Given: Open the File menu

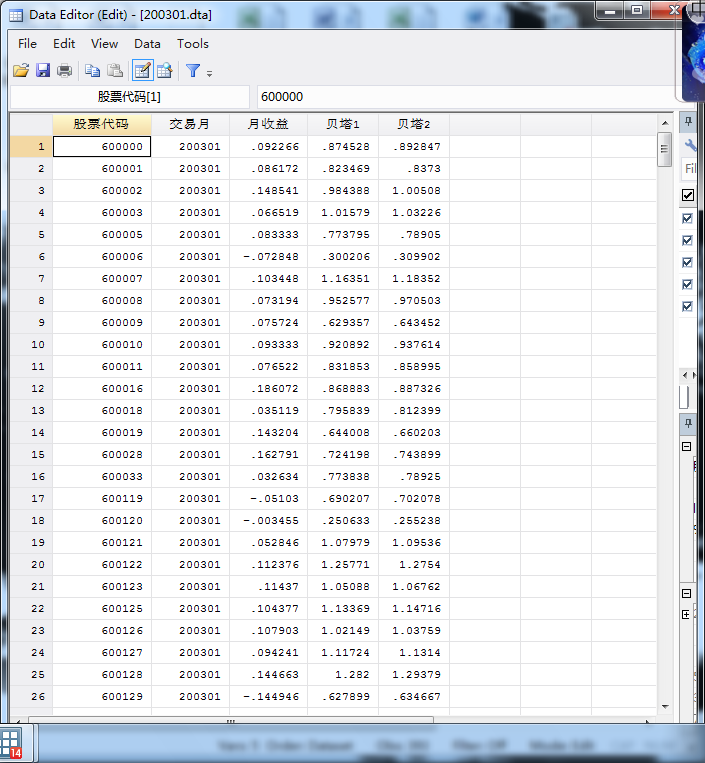Looking at the screenshot, I should tap(27, 44).
